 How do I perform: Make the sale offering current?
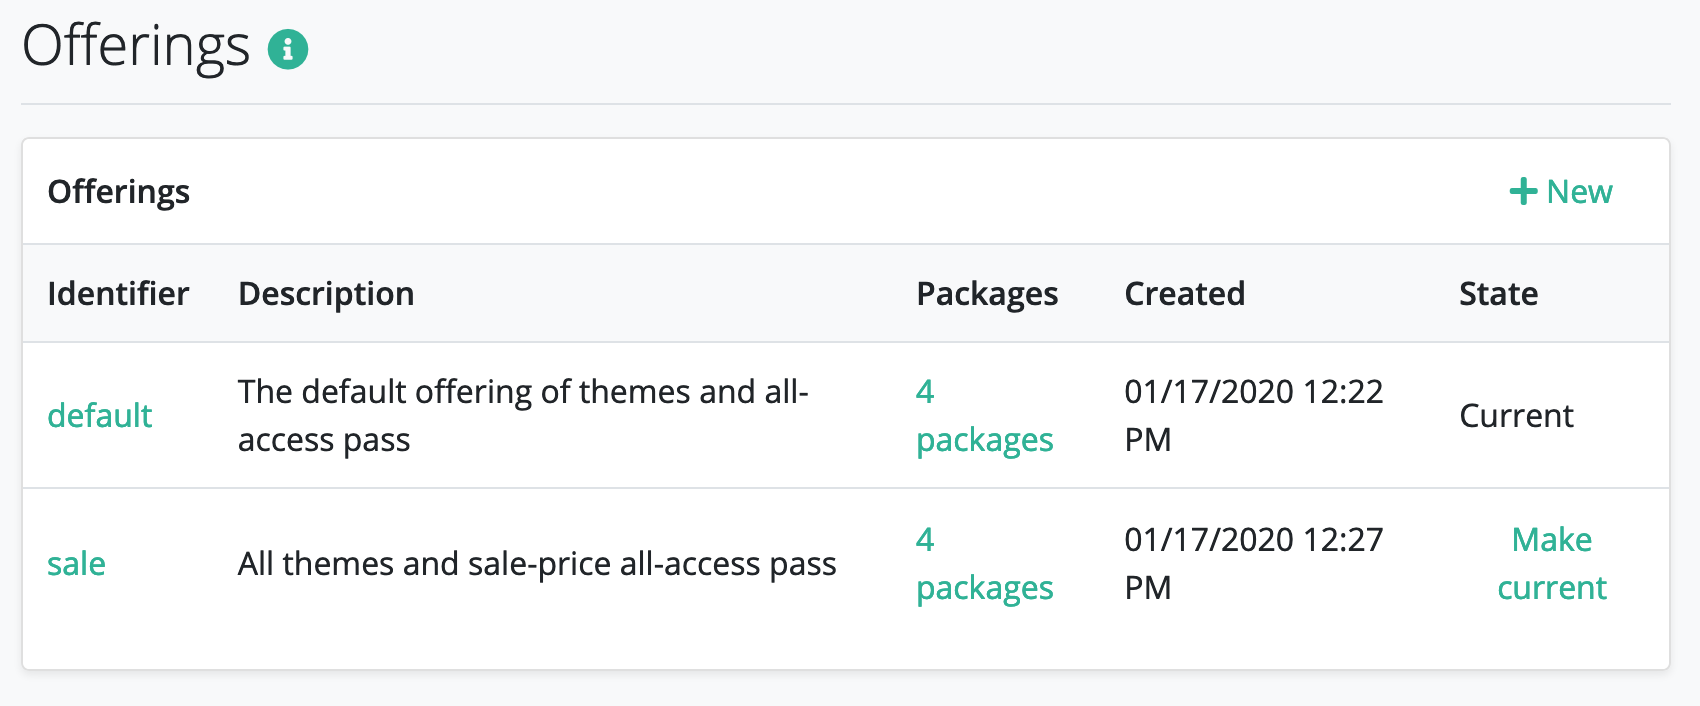tap(1552, 563)
